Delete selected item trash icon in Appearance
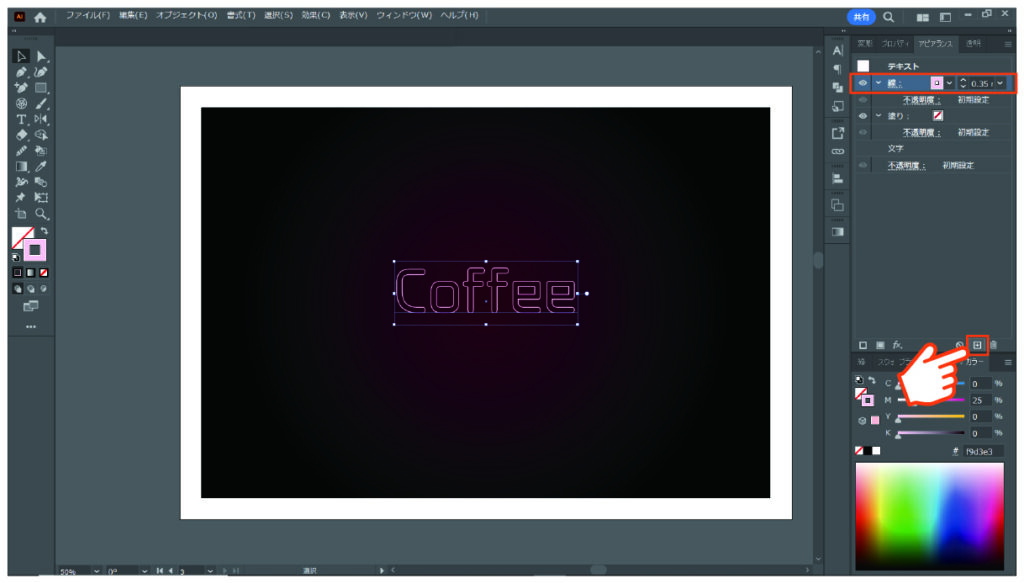1024x583 pixels. (x=993, y=345)
